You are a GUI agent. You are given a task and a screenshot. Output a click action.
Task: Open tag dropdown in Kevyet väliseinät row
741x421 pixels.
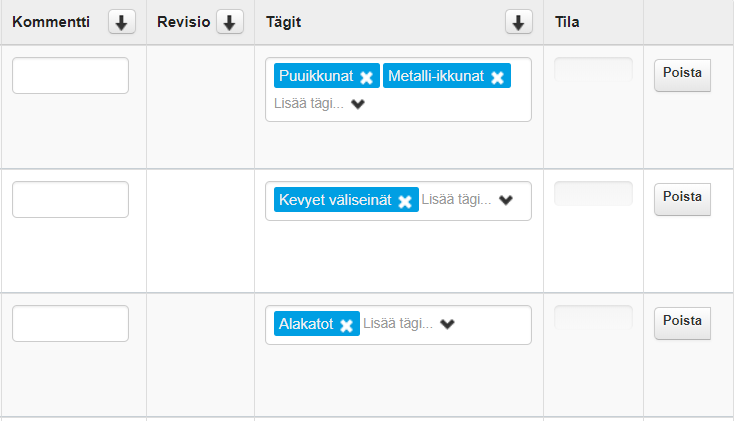coord(506,200)
